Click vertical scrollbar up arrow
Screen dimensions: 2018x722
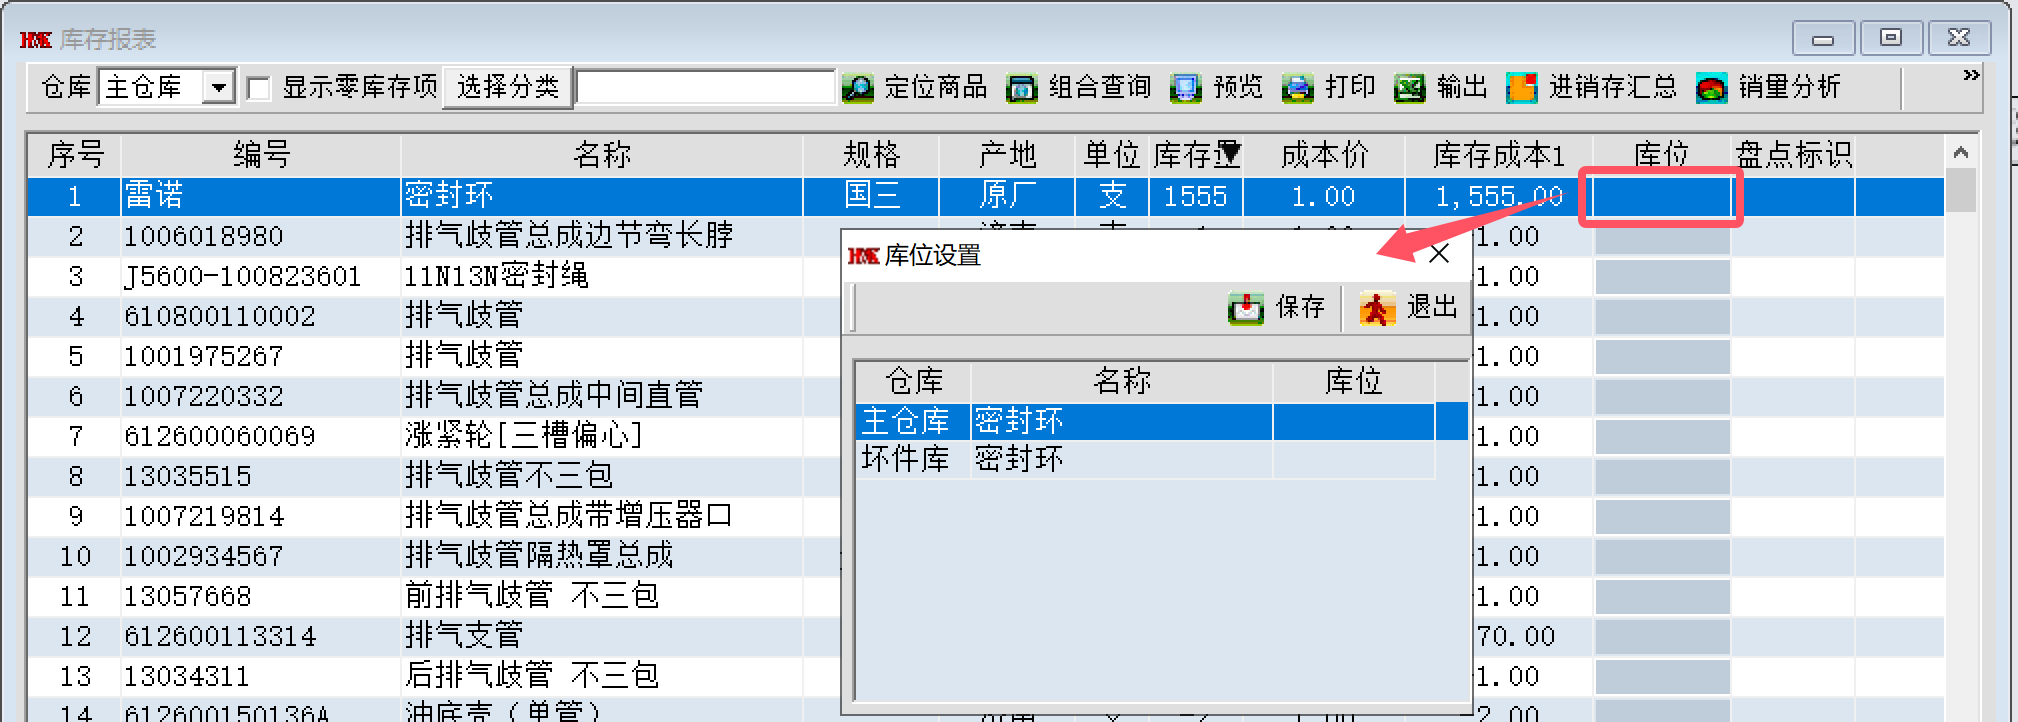(x=1960, y=153)
